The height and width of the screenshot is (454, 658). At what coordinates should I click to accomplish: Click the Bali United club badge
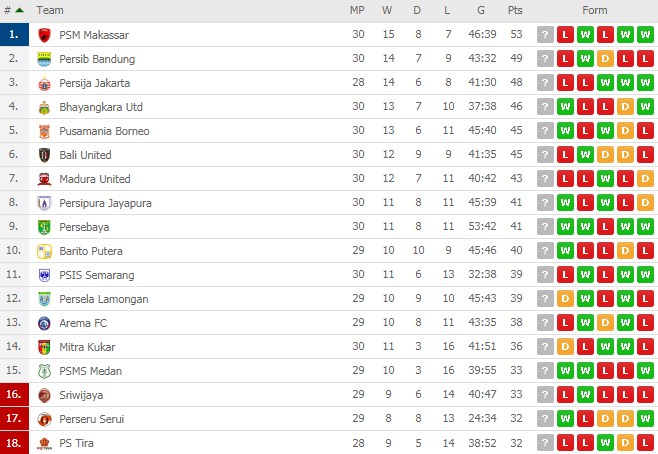click(x=44, y=155)
